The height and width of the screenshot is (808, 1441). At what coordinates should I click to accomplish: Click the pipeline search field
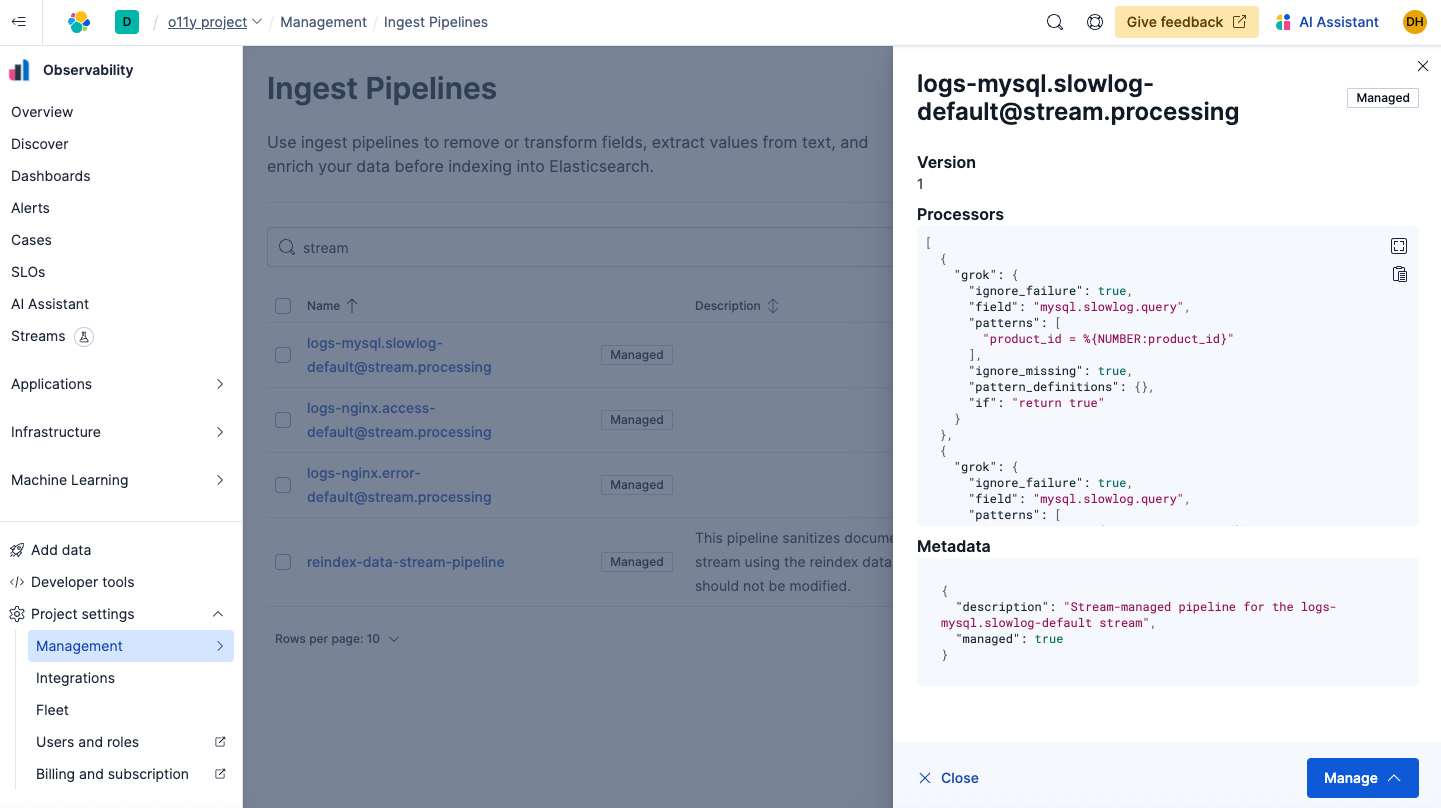point(580,247)
